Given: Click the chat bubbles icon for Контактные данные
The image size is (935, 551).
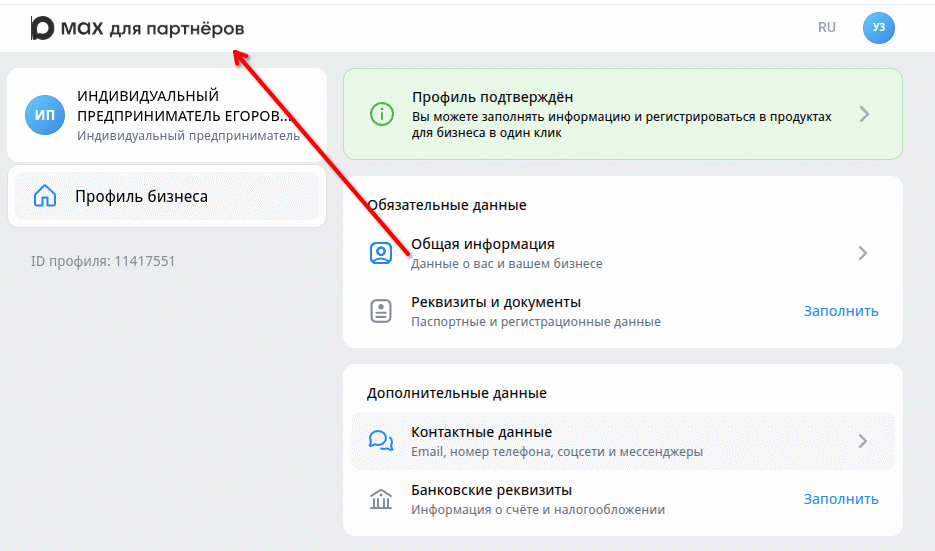Looking at the screenshot, I should [x=381, y=441].
